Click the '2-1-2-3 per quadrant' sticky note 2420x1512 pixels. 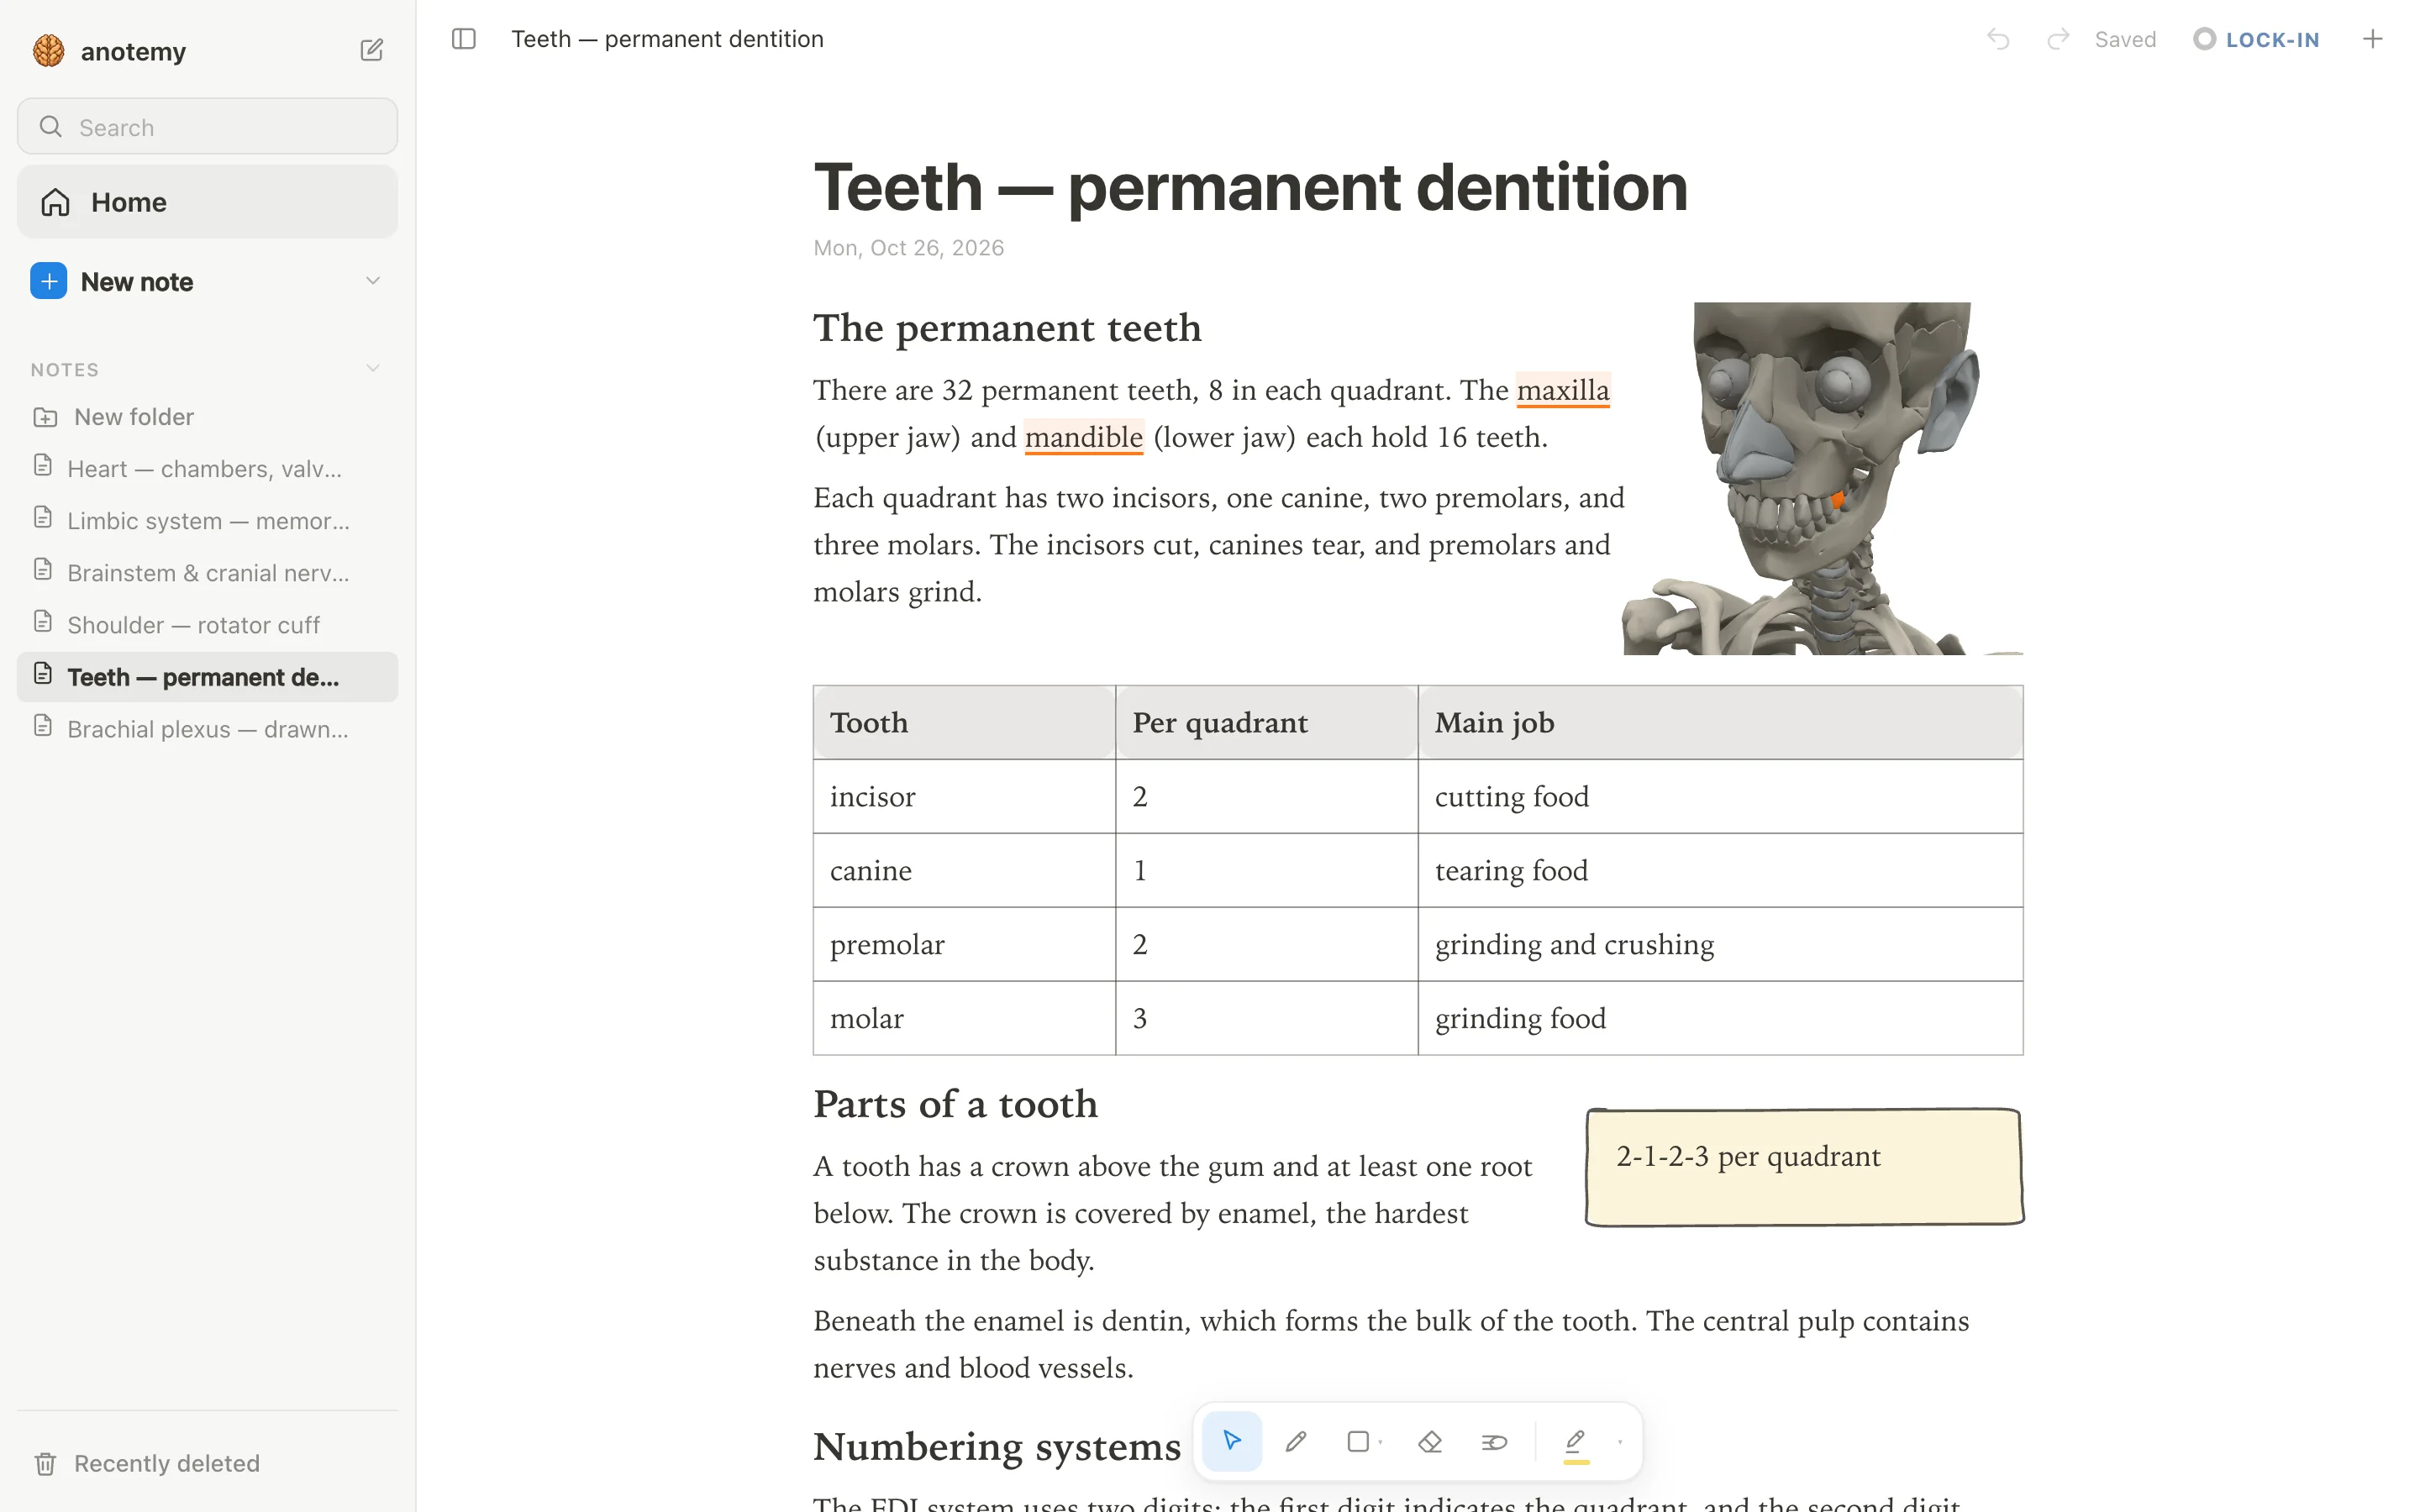1804,1167
